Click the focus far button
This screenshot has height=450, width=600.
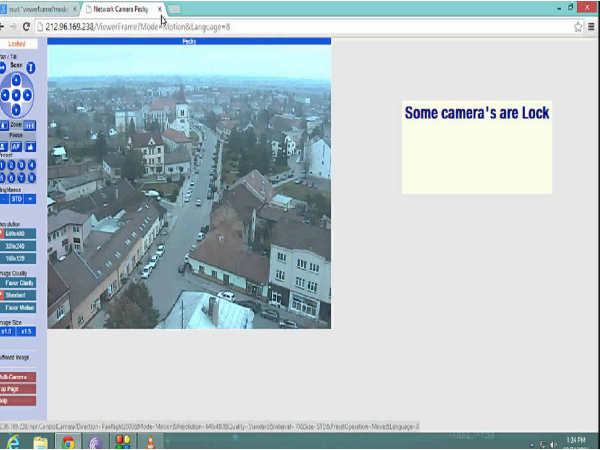30,146
